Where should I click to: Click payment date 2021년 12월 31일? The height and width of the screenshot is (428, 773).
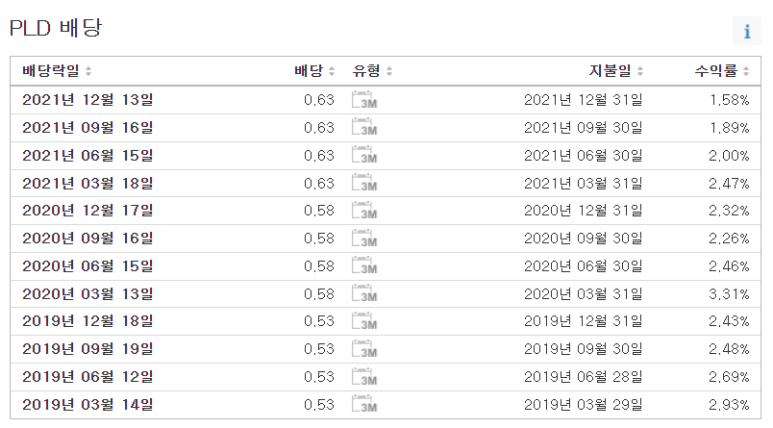click(x=583, y=100)
